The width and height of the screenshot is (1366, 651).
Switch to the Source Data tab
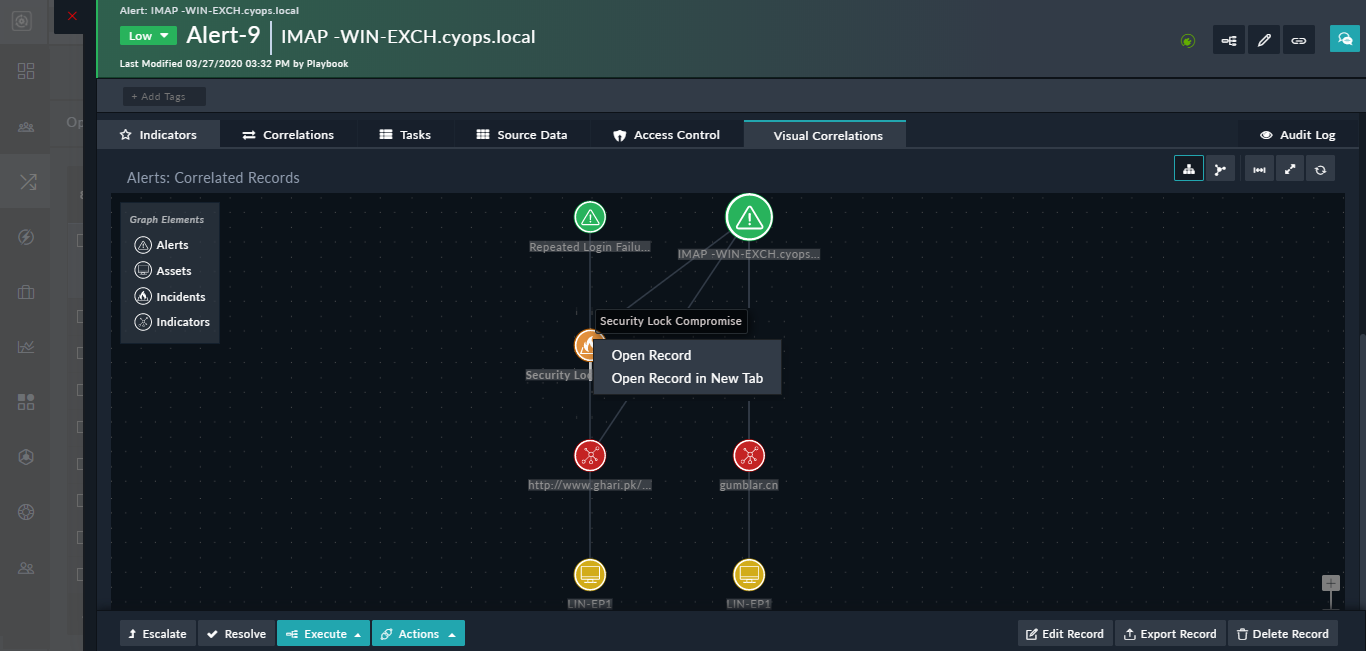point(522,133)
